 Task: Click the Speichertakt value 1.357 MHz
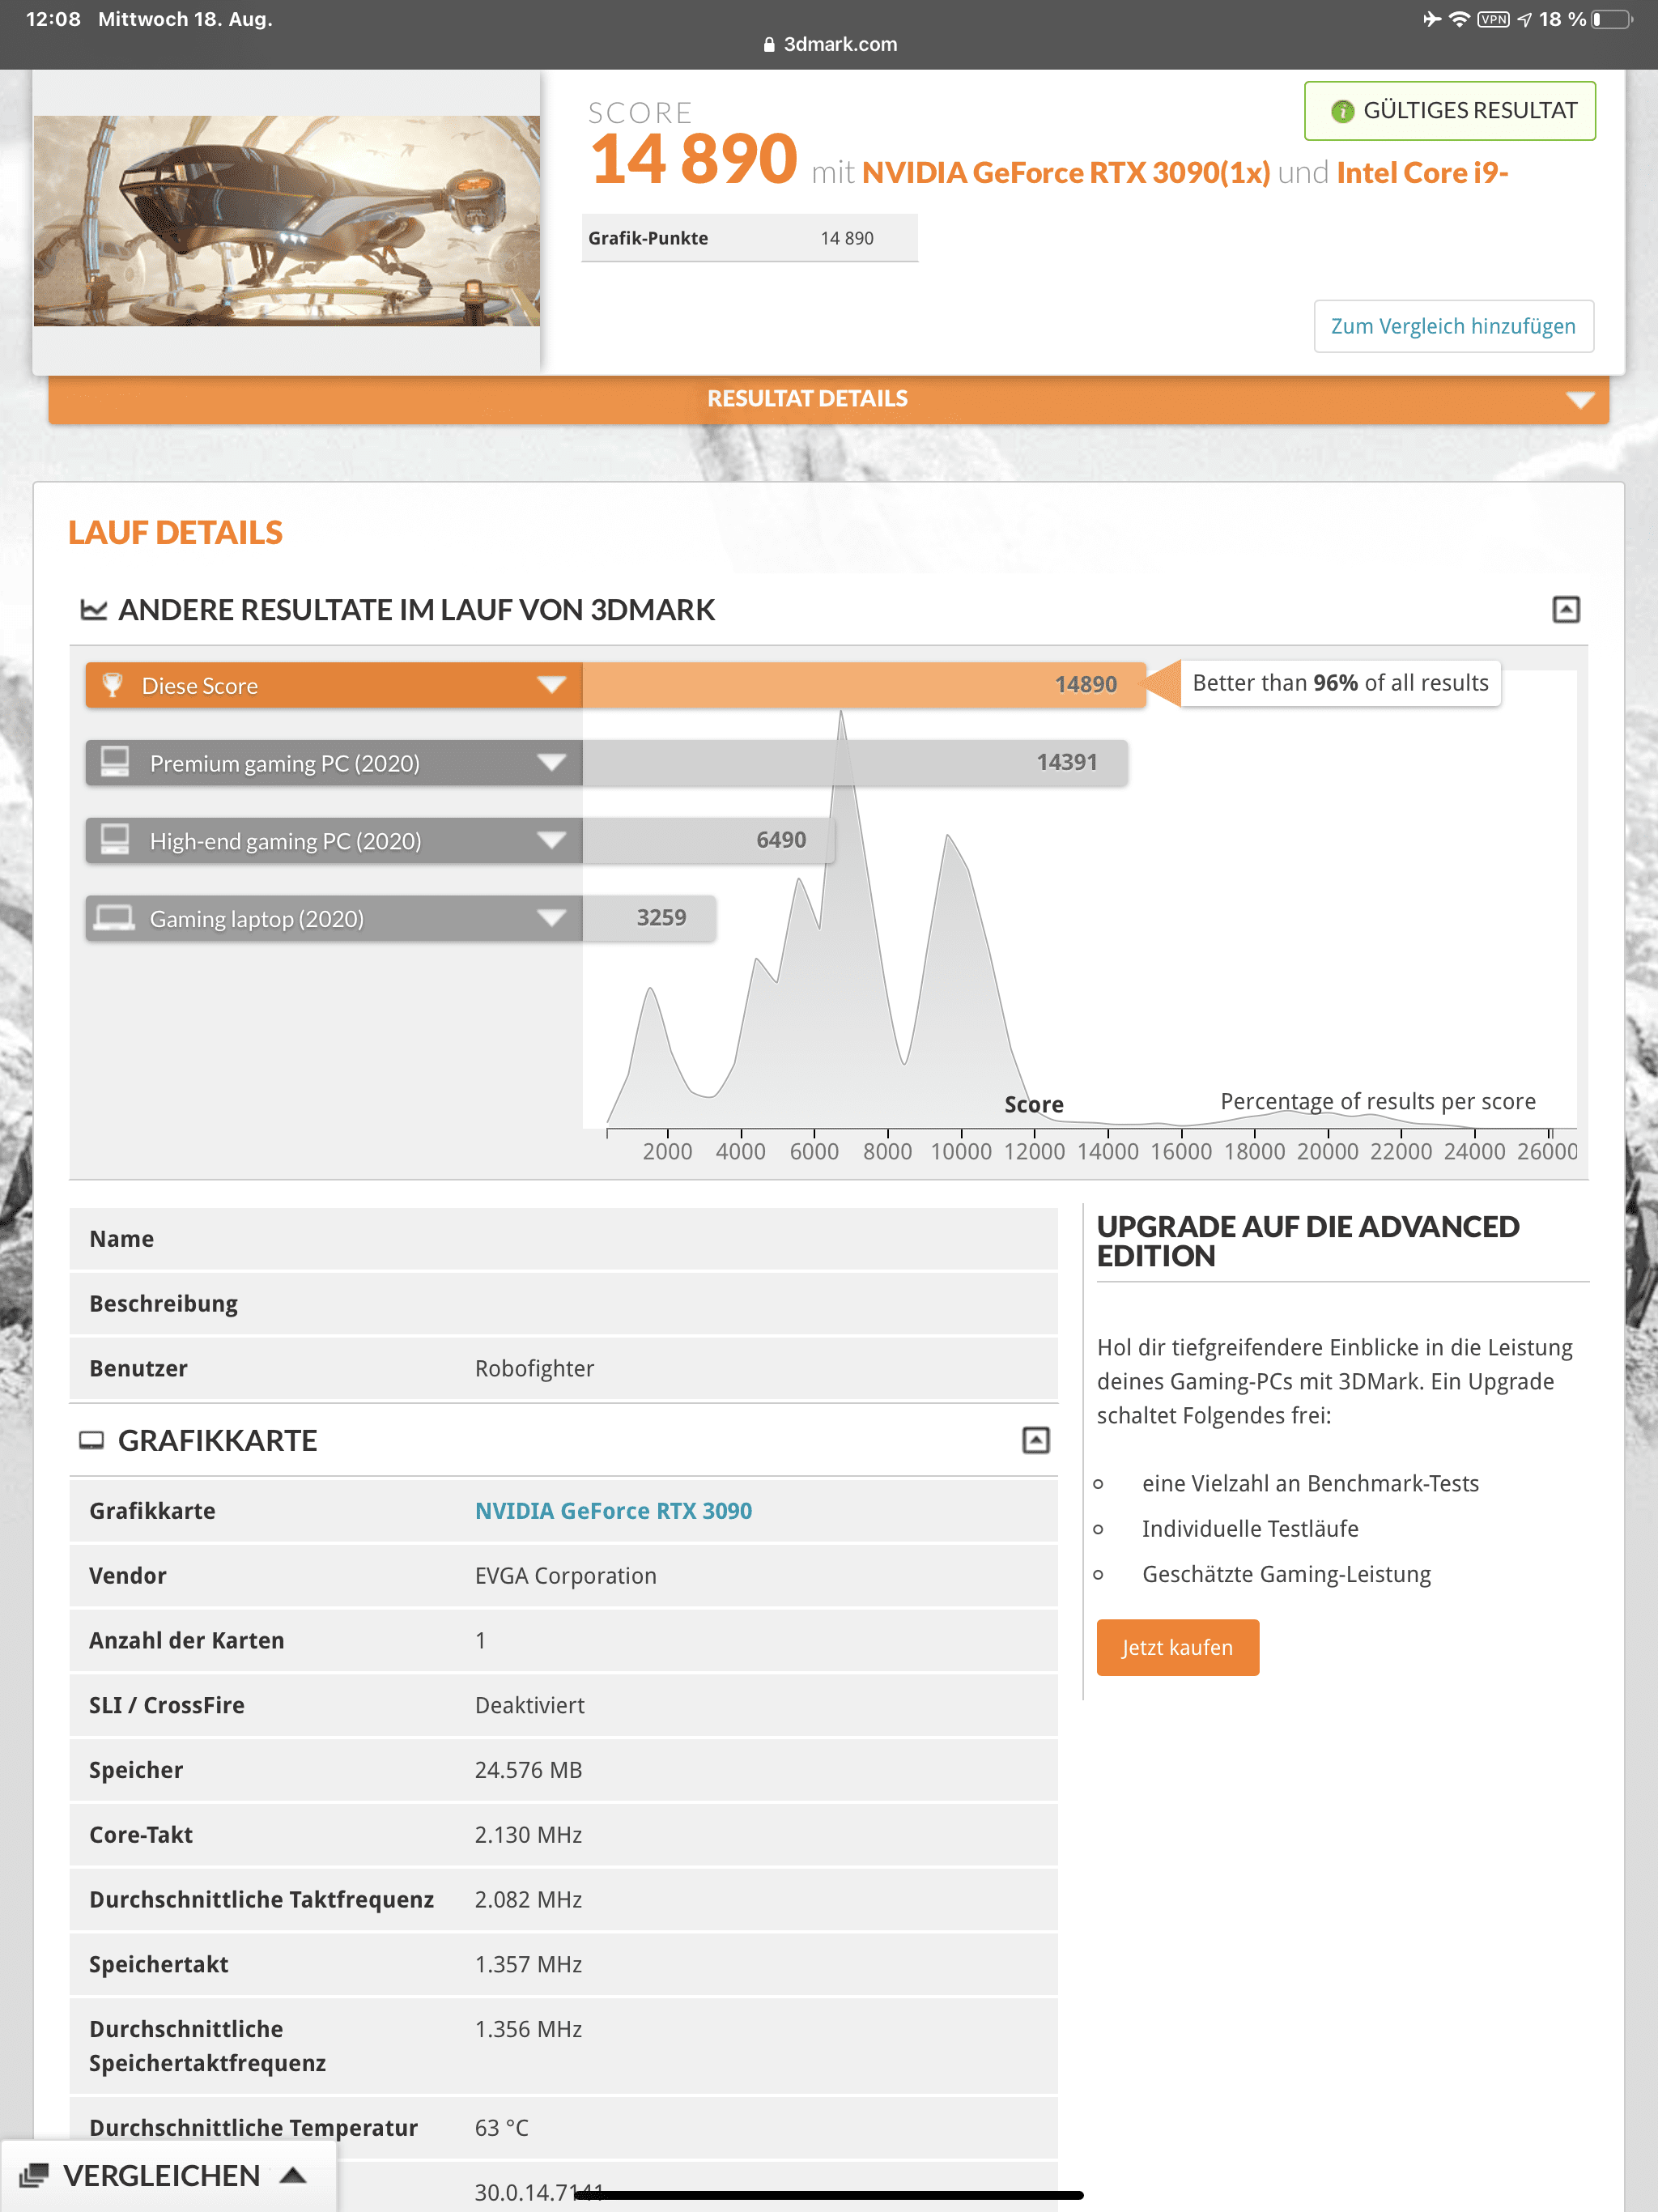coord(528,1964)
